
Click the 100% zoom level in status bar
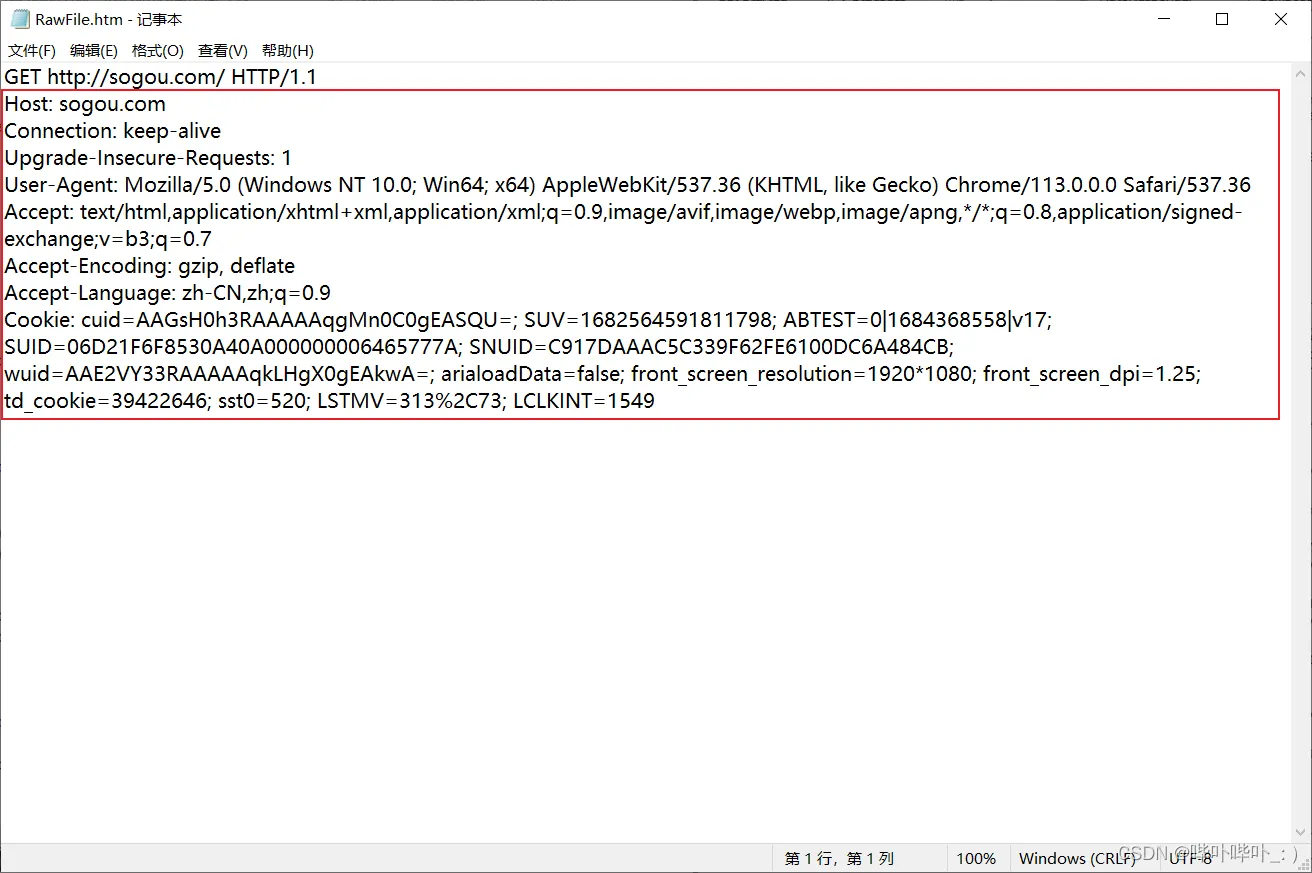click(x=976, y=858)
